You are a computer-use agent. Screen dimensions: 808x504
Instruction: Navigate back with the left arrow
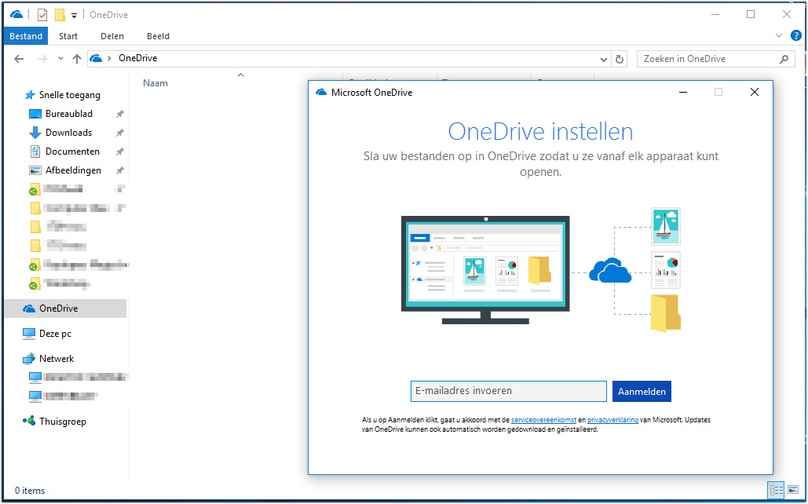click(19, 59)
